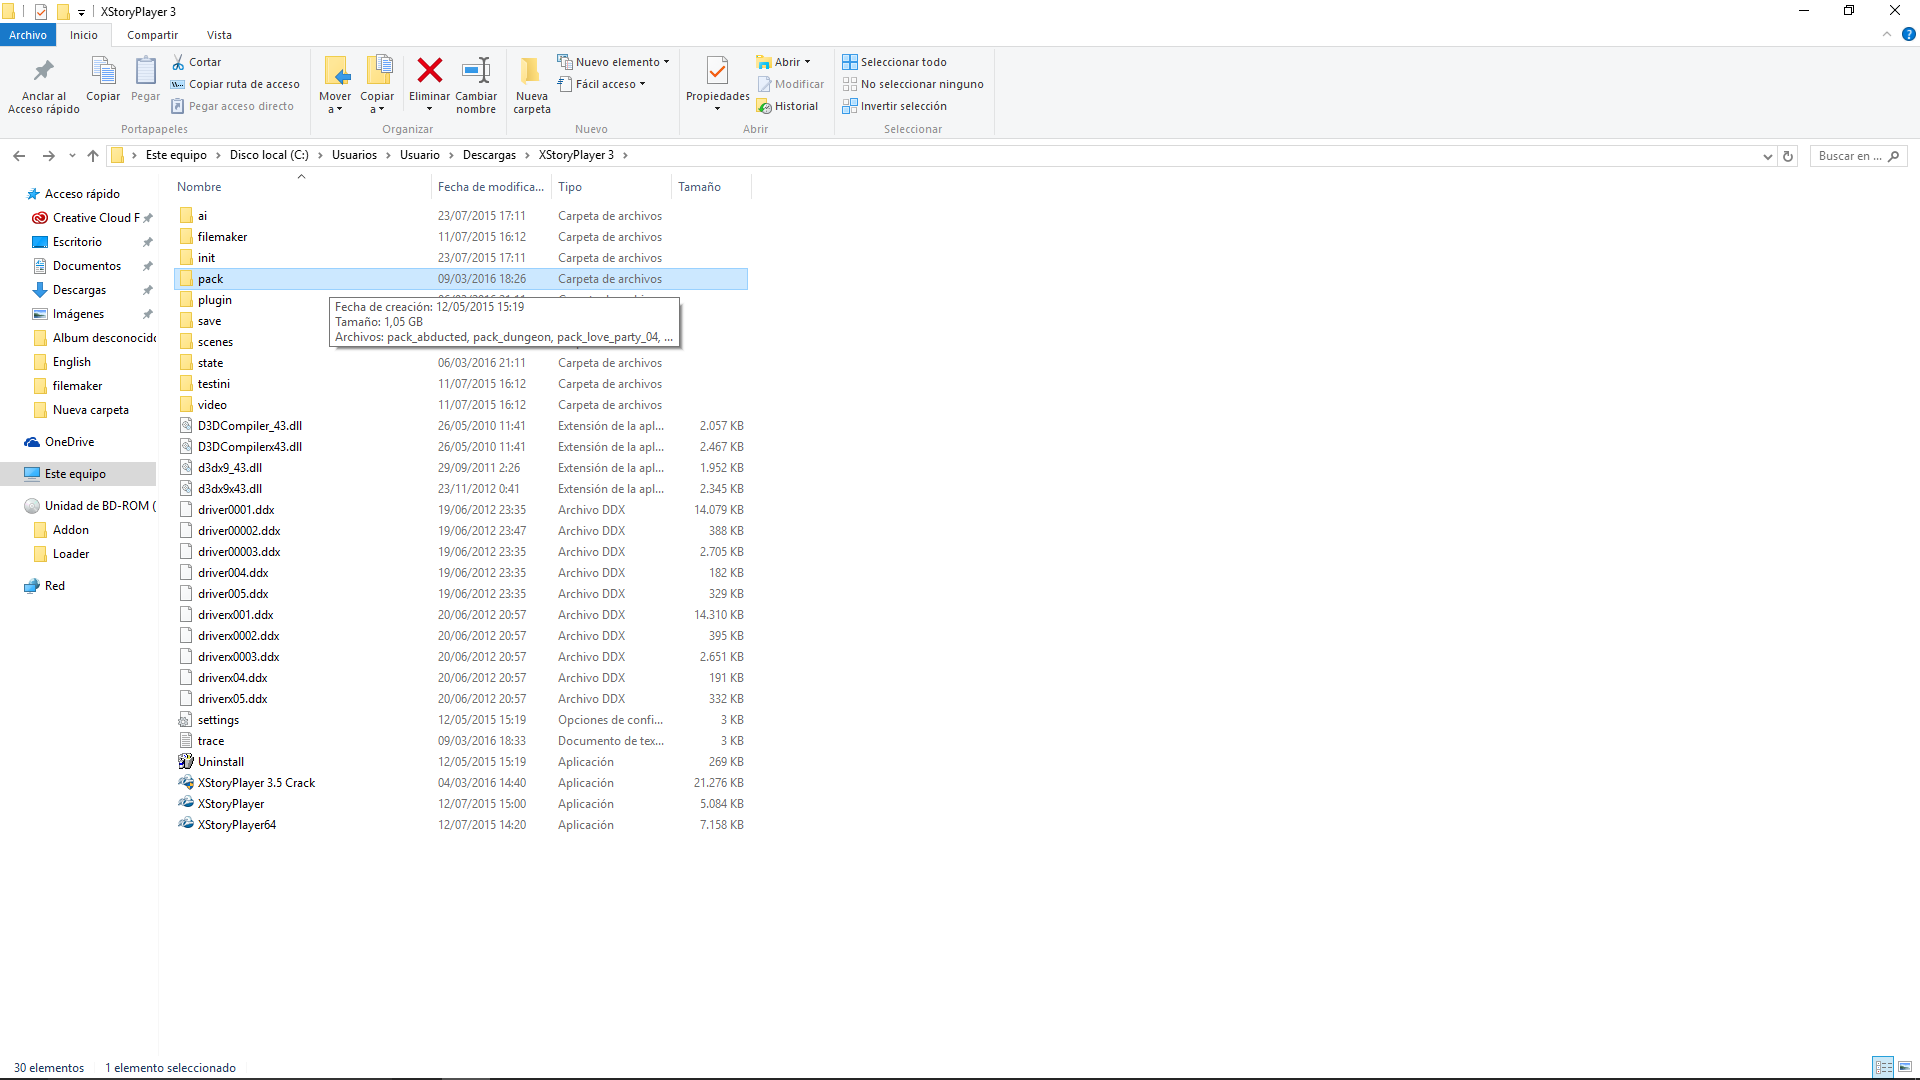The width and height of the screenshot is (1920, 1080).
Task: Select the settings configuration file
Action: coord(461,720)
